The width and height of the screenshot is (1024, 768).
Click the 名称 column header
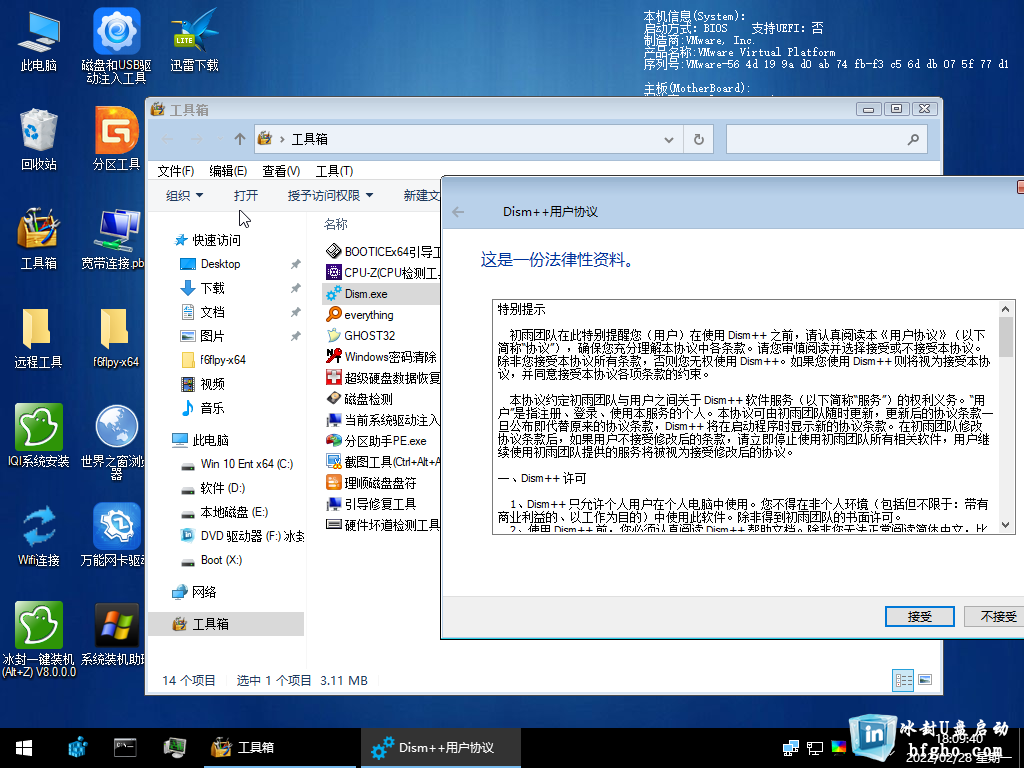point(336,225)
